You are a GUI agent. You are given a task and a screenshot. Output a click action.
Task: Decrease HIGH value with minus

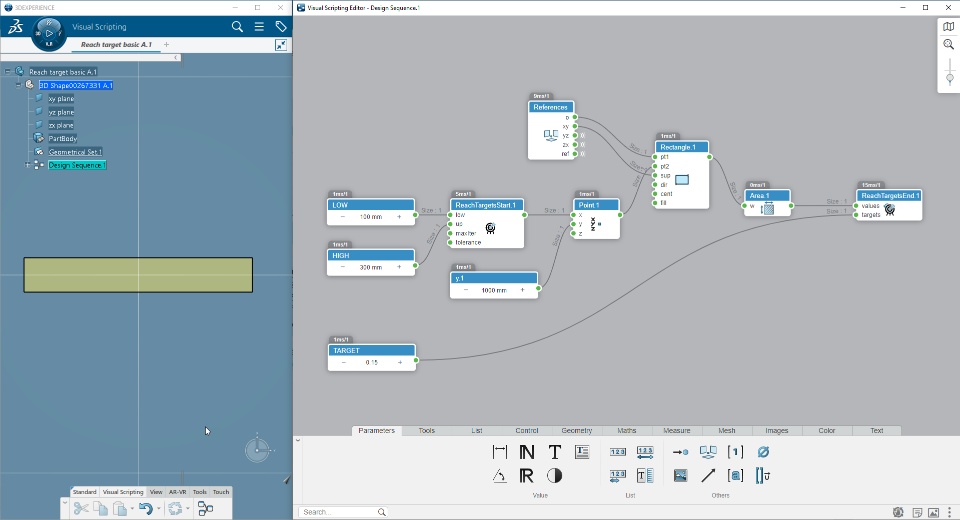(343, 267)
